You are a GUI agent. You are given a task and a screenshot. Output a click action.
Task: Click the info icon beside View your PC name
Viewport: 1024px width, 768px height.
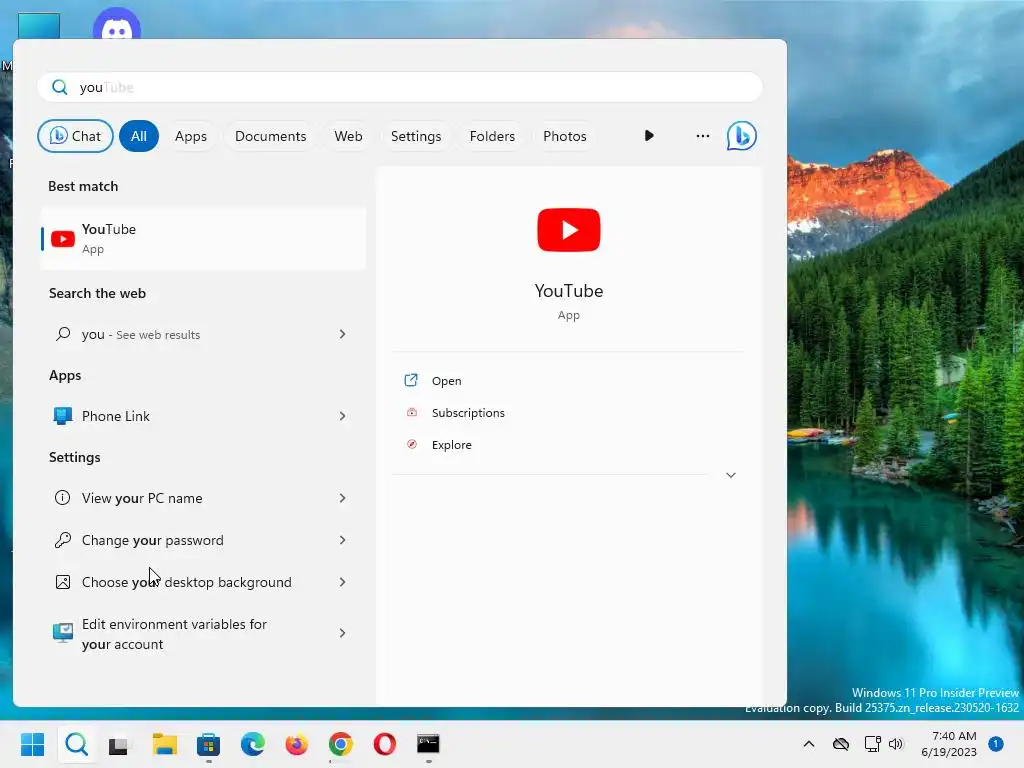(63, 498)
